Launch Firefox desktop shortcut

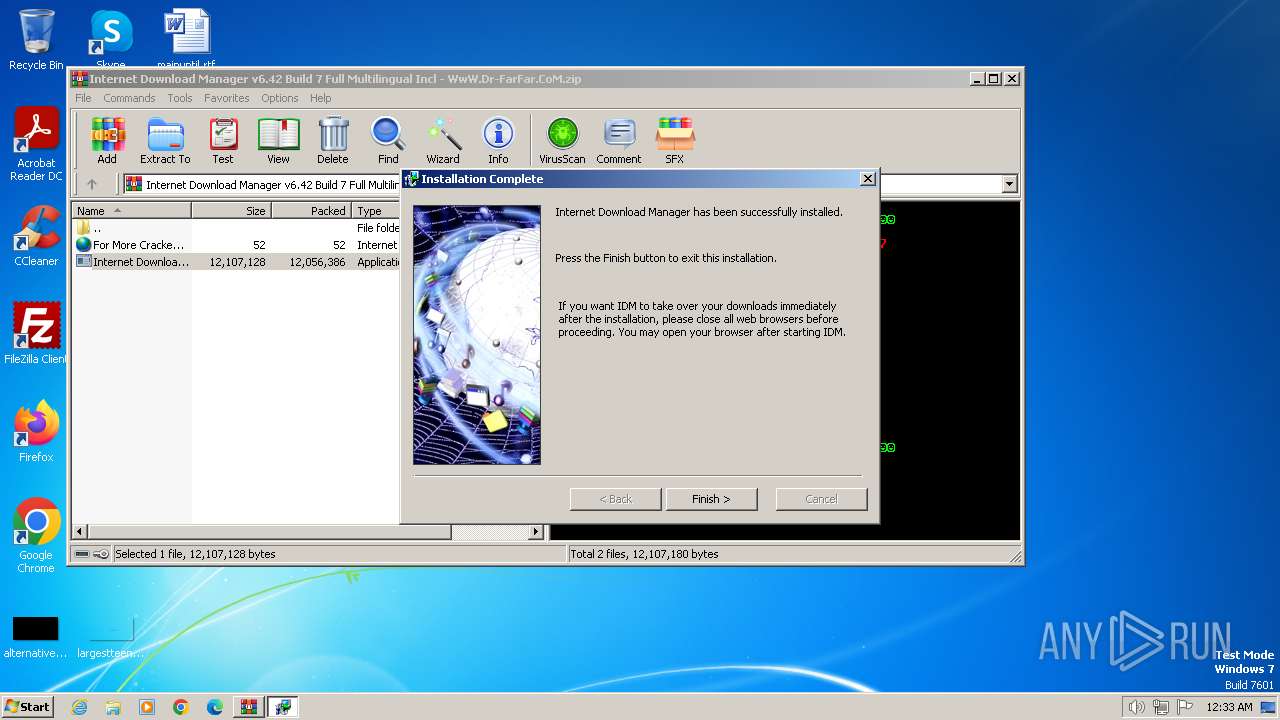(36, 432)
